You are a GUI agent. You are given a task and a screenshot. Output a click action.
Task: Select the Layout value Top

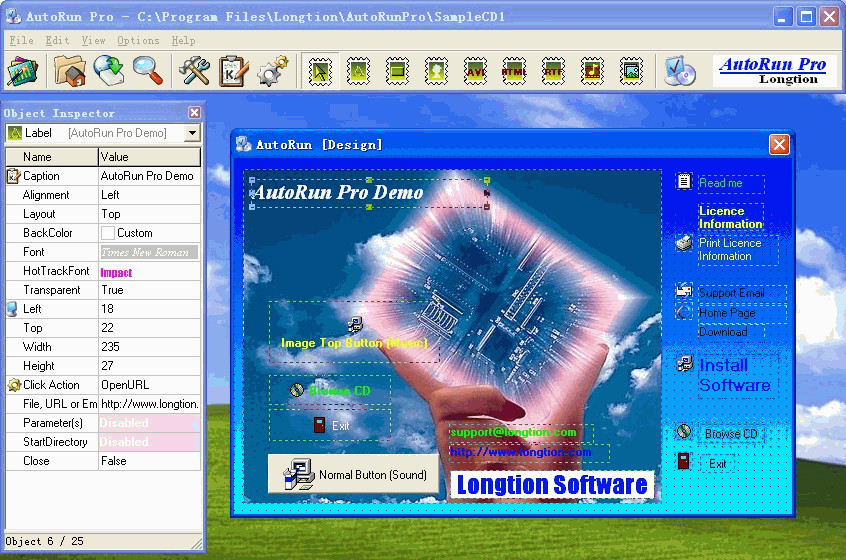pyautogui.click(x=149, y=214)
